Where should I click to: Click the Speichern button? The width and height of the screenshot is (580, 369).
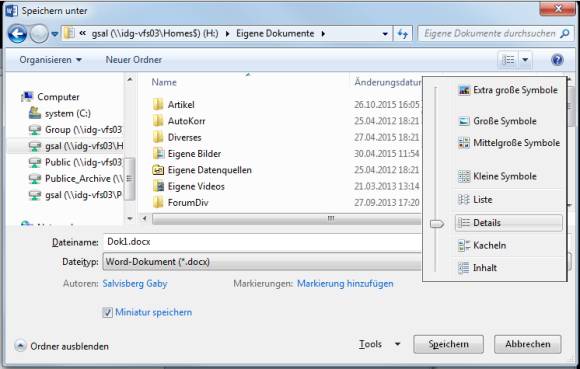pyautogui.click(x=448, y=344)
